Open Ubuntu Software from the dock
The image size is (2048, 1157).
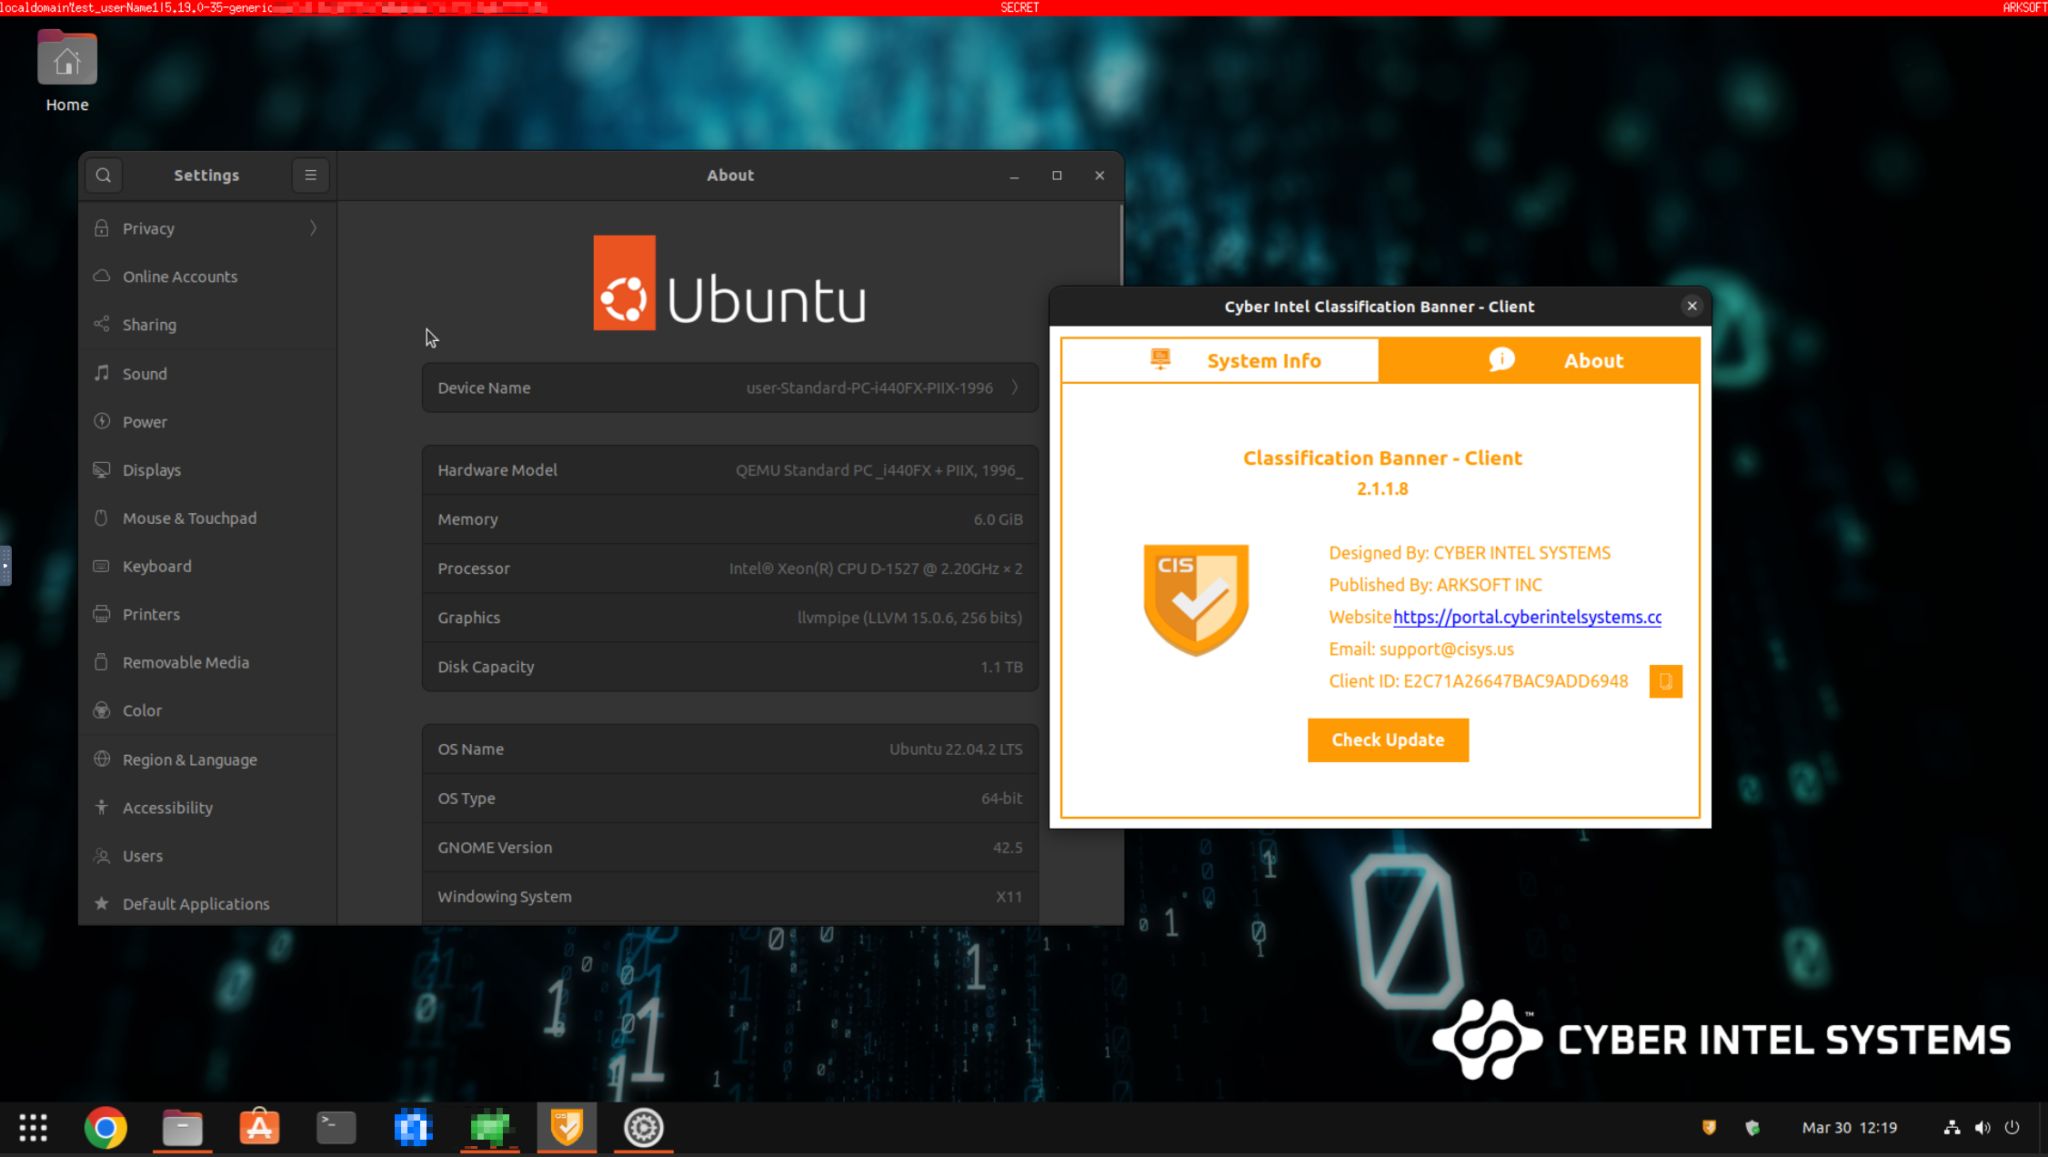click(259, 1128)
